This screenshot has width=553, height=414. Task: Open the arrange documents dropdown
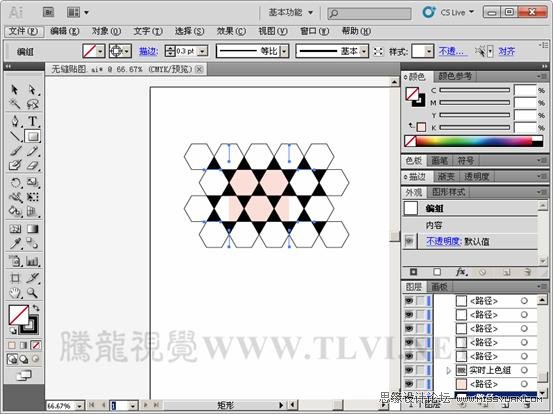[x=78, y=13]
